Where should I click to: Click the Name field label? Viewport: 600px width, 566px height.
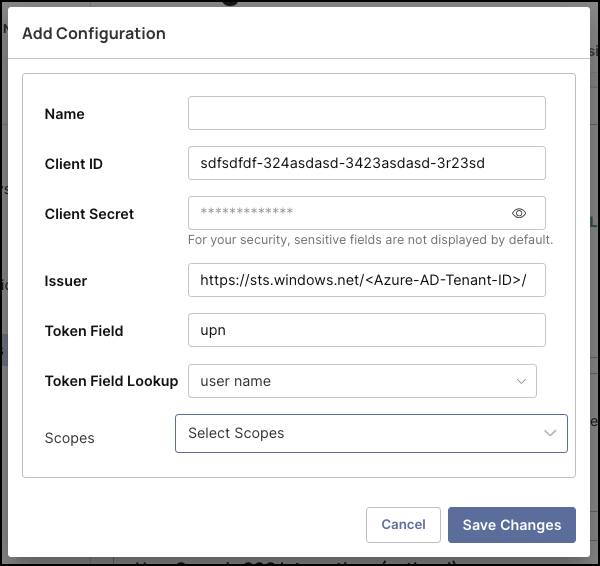[65, 114]
